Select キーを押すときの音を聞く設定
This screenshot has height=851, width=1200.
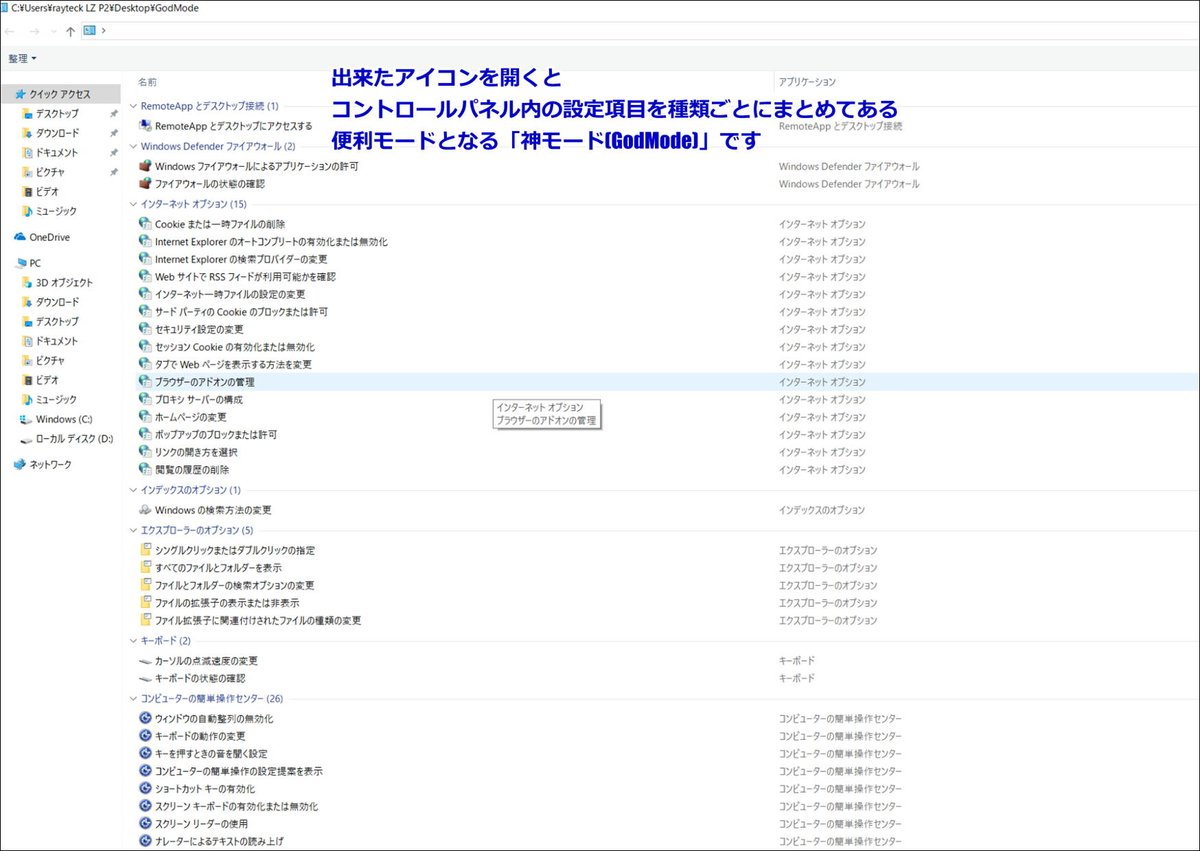coord(211,753)
